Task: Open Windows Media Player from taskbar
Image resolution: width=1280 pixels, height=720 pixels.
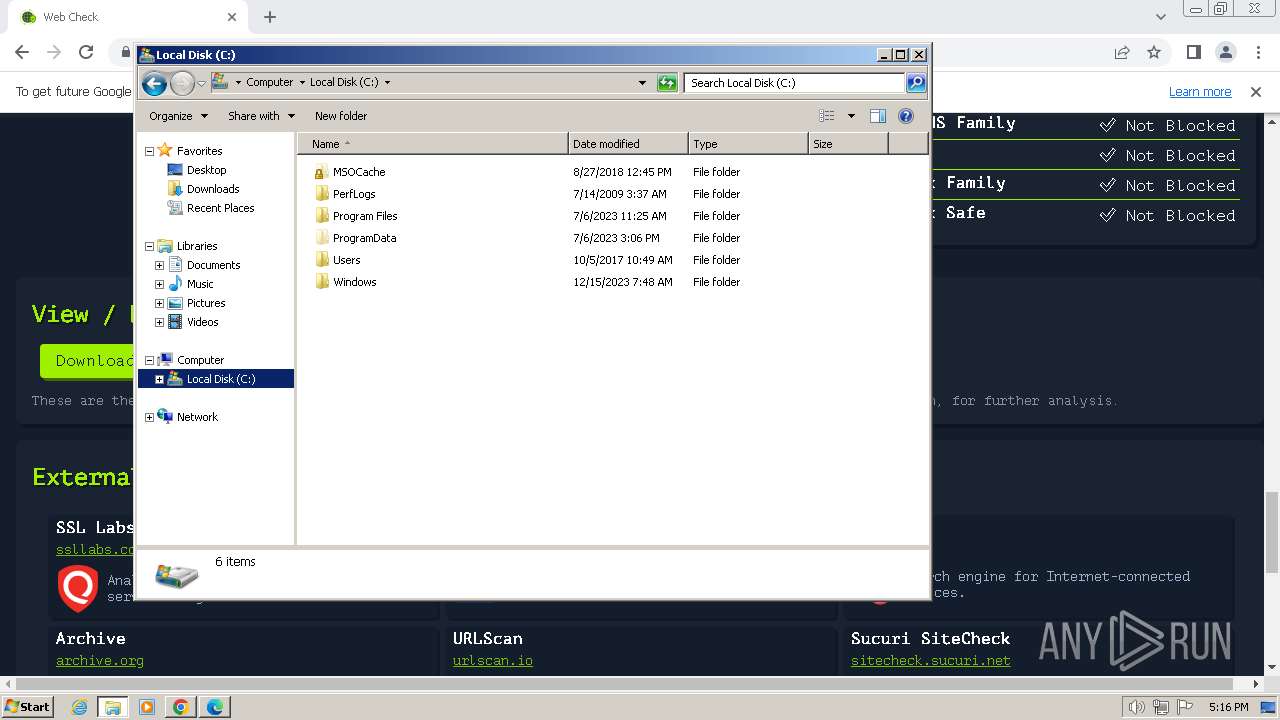Action: (x=147, y=707)
